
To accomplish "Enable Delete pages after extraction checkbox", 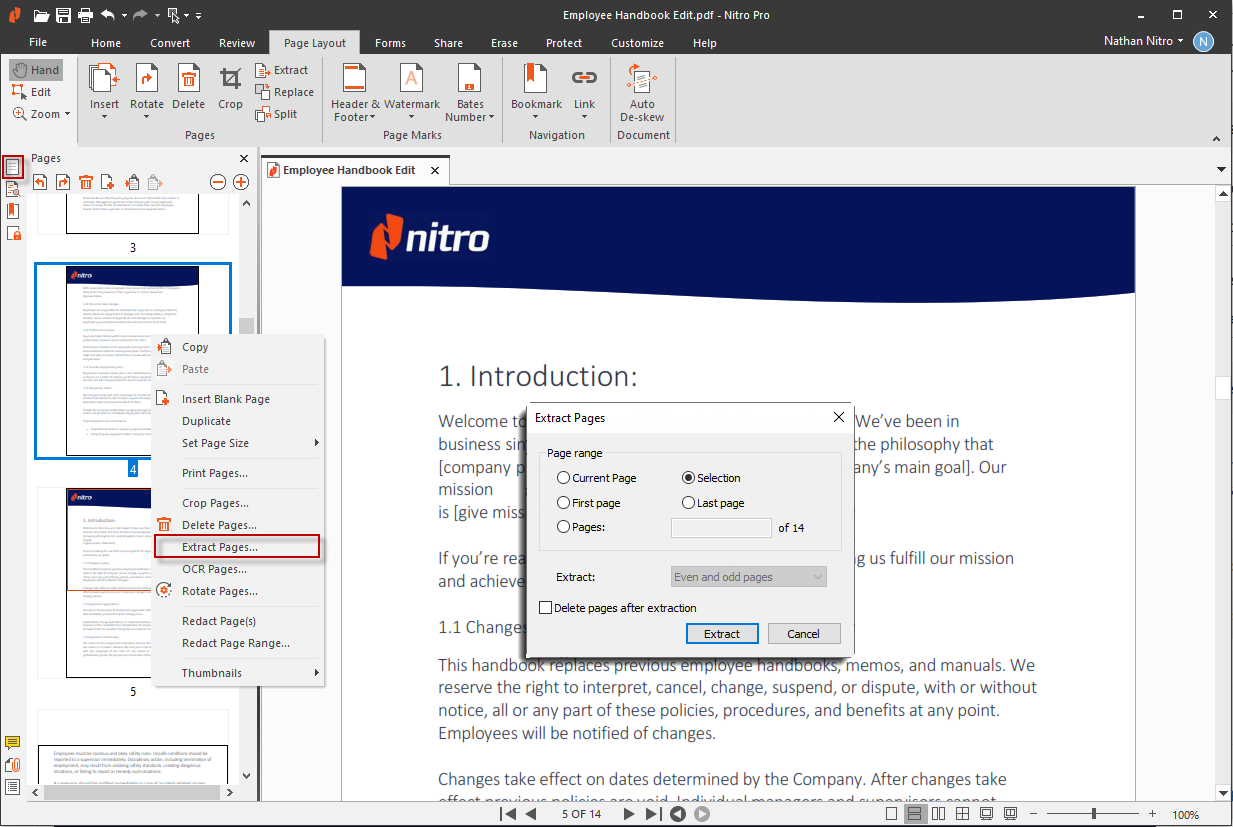I will tap(546, 608).
